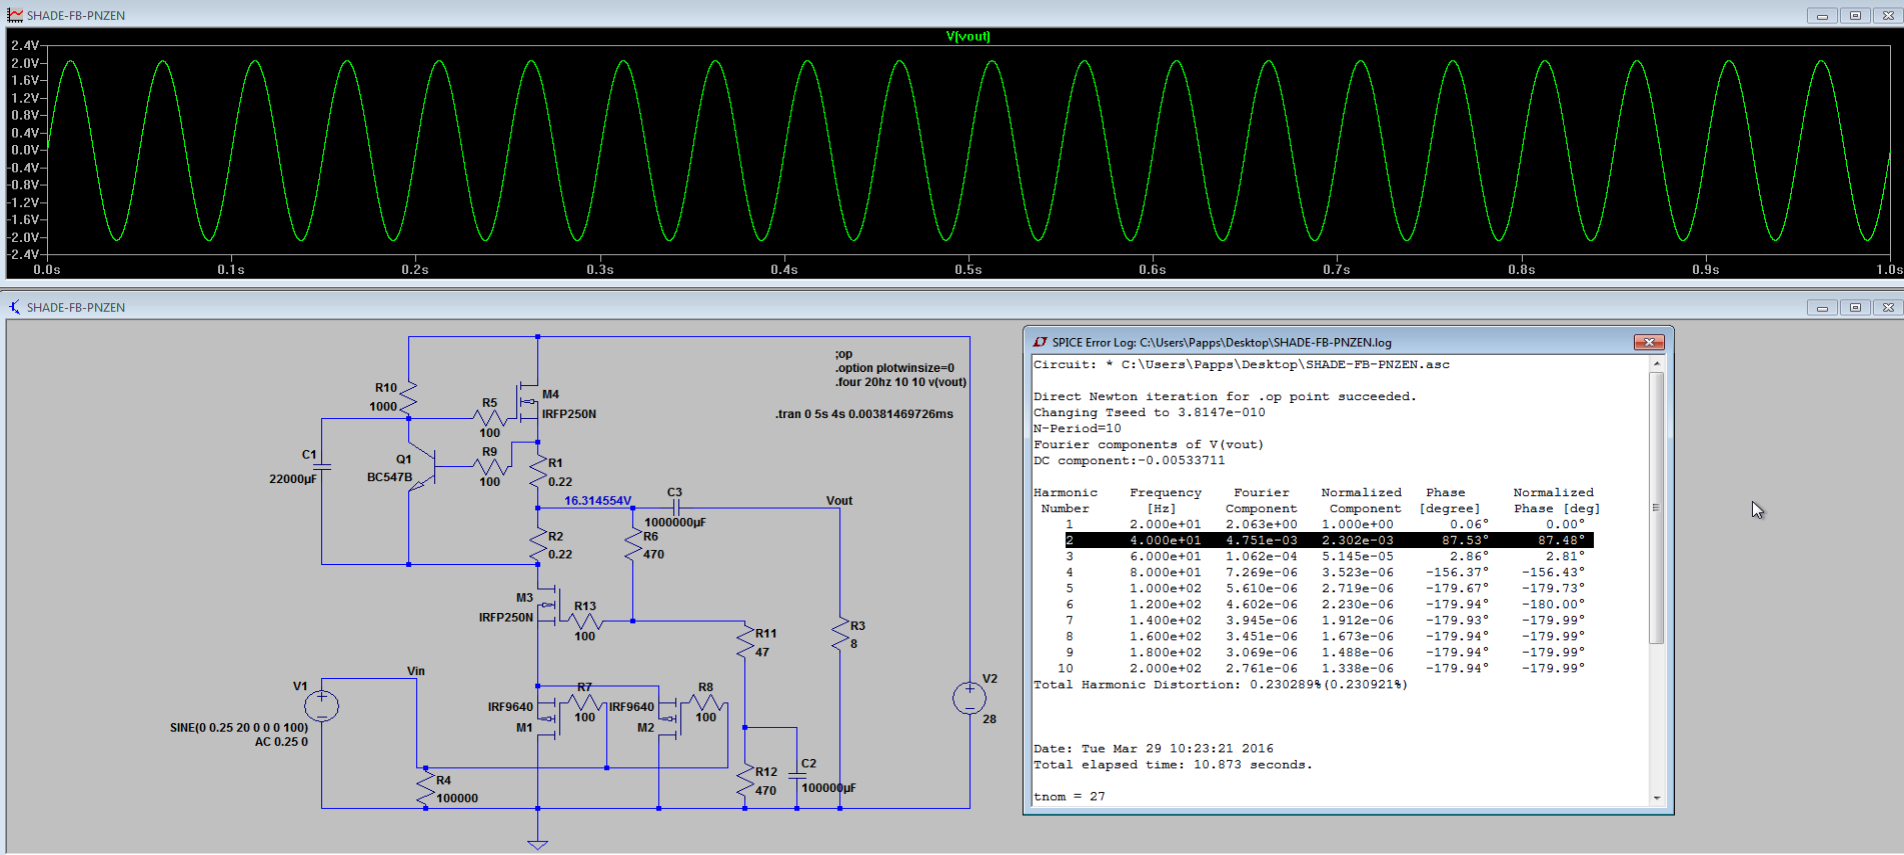Select resistor R3 load symbol
Screen dimensions: 1904x855
tap(840, 635)
